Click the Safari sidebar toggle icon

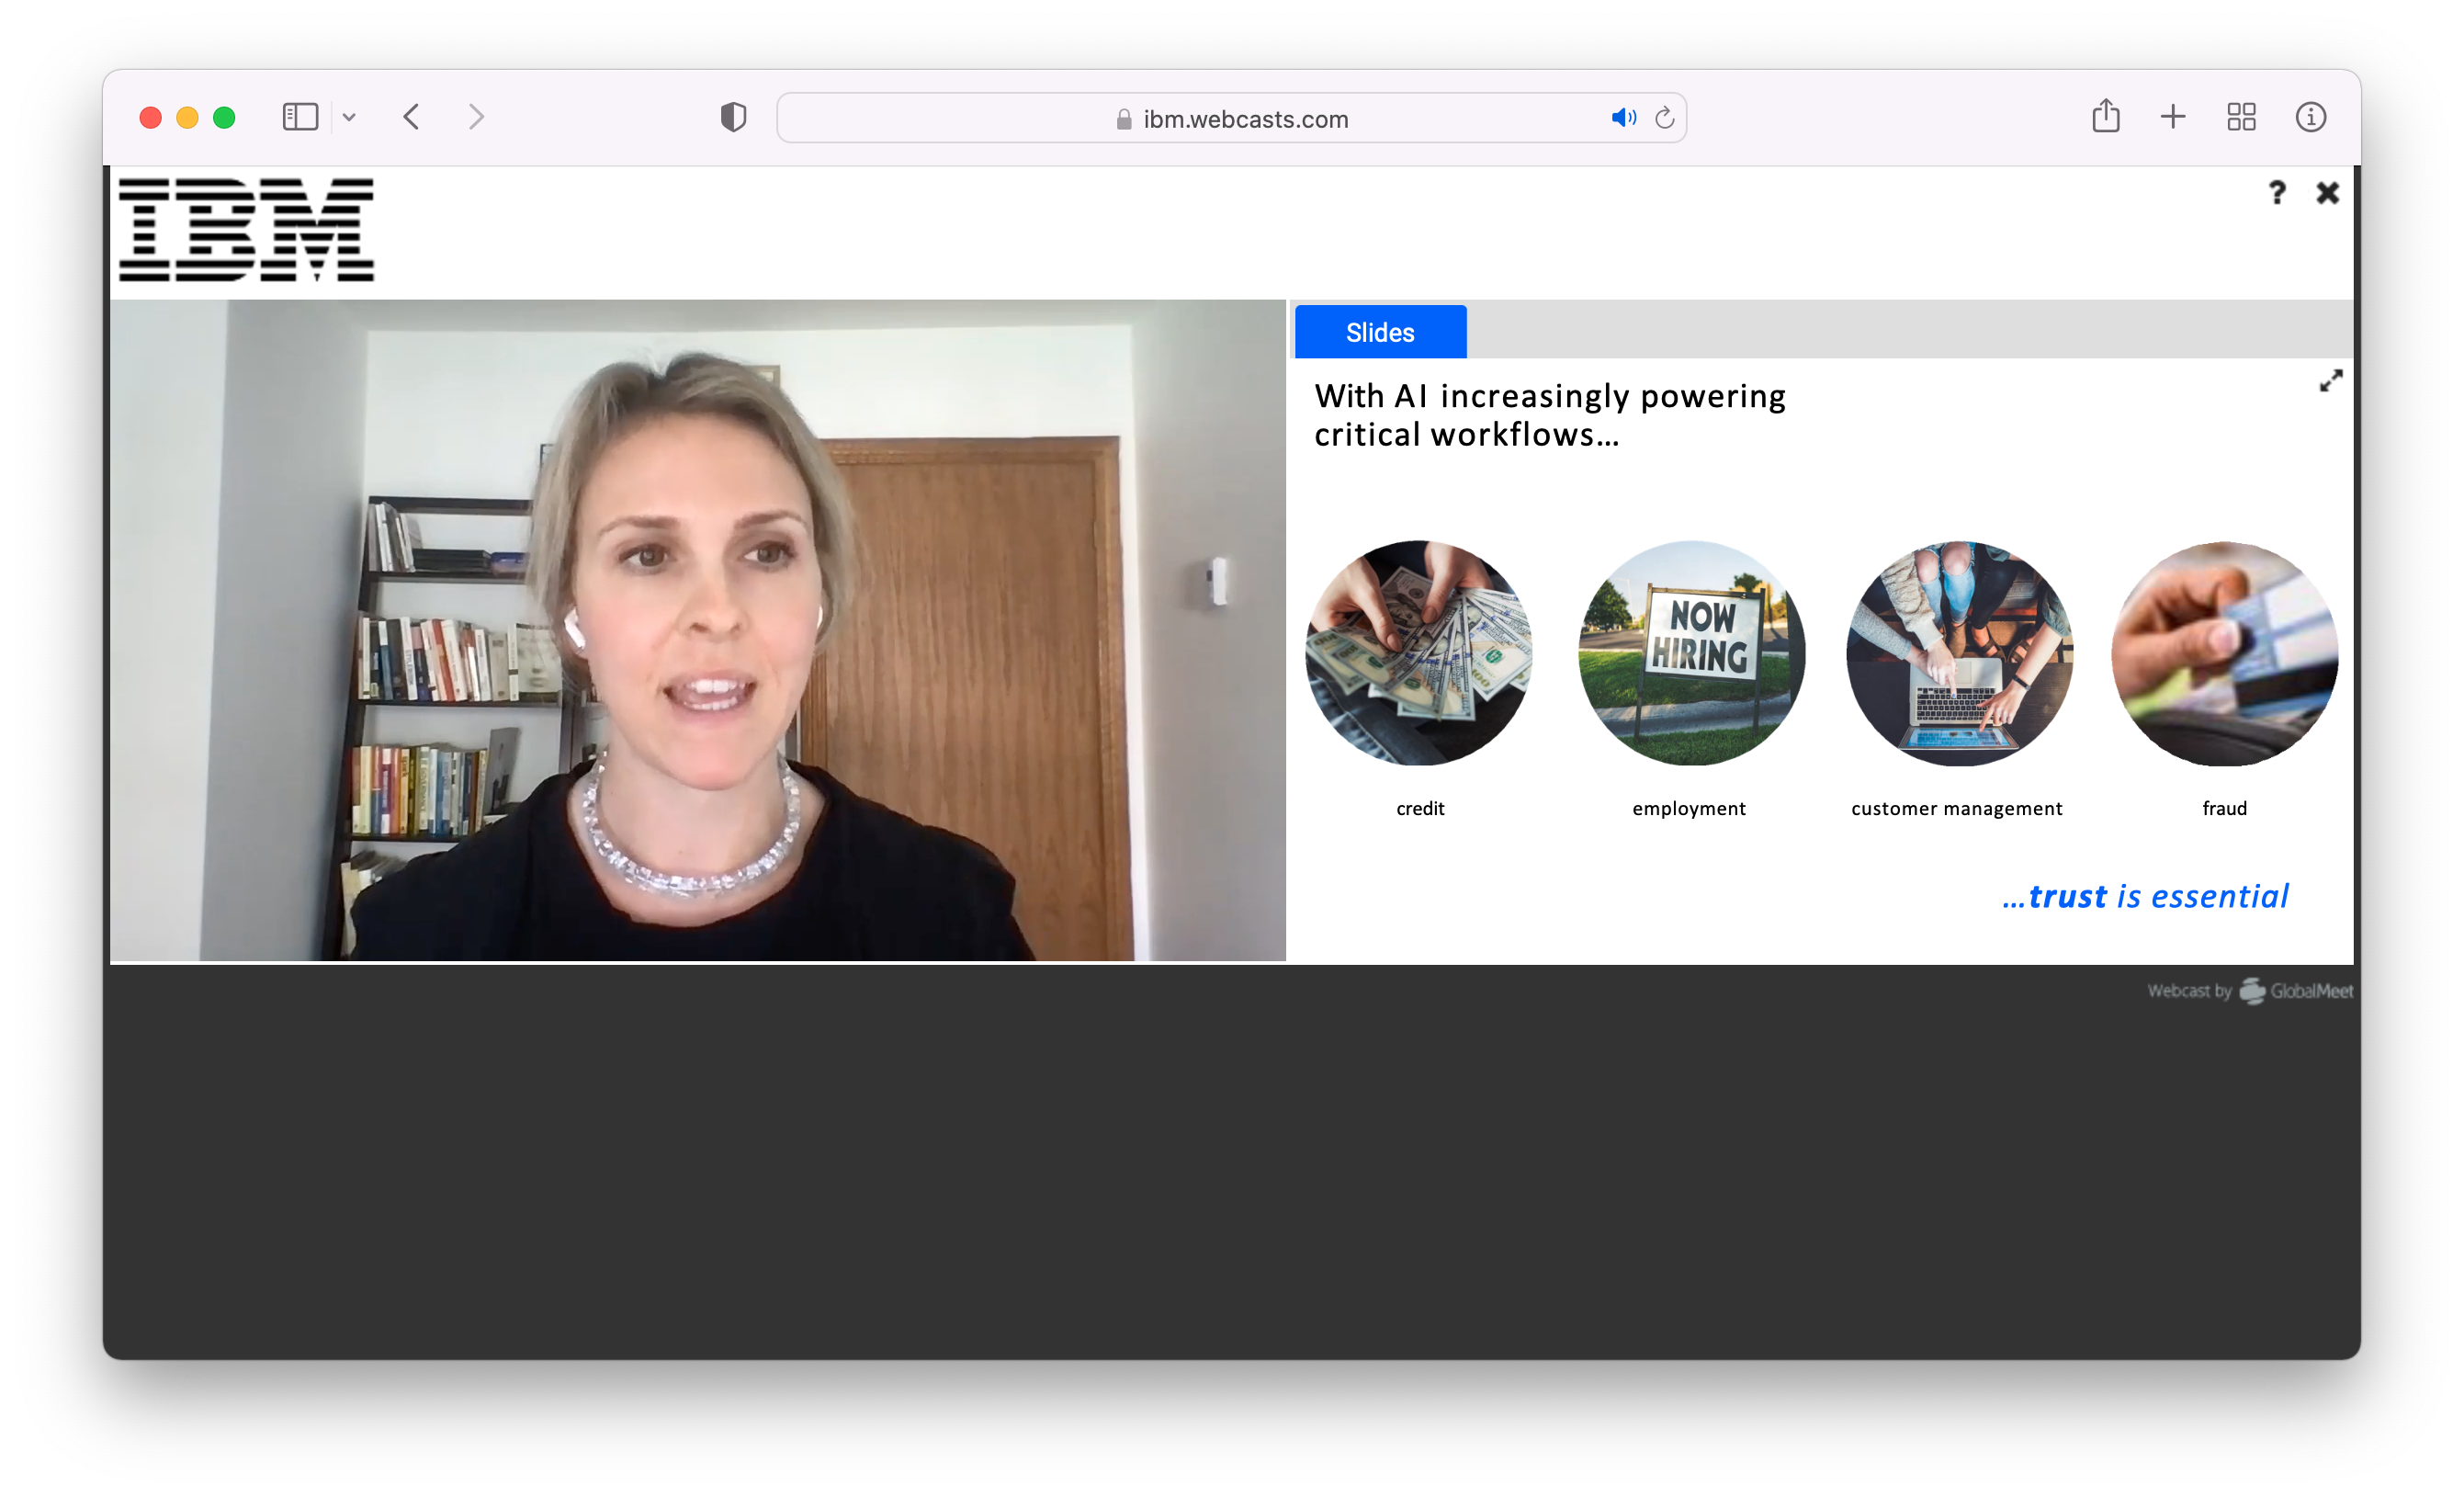[300, 117]
